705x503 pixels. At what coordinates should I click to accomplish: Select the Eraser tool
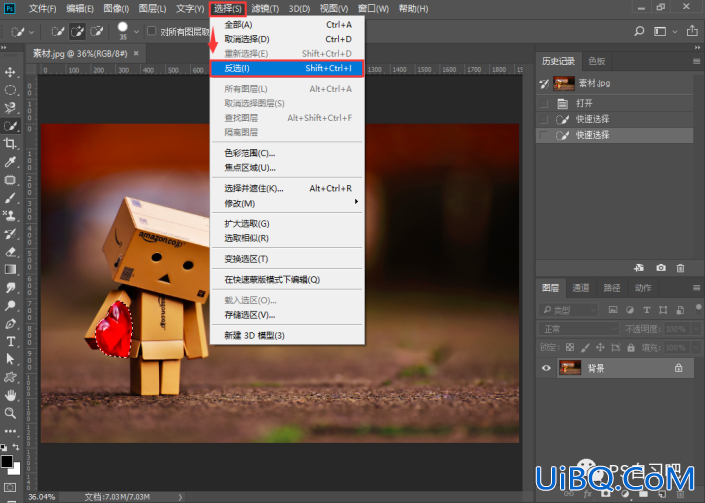[x=10, y=252]
